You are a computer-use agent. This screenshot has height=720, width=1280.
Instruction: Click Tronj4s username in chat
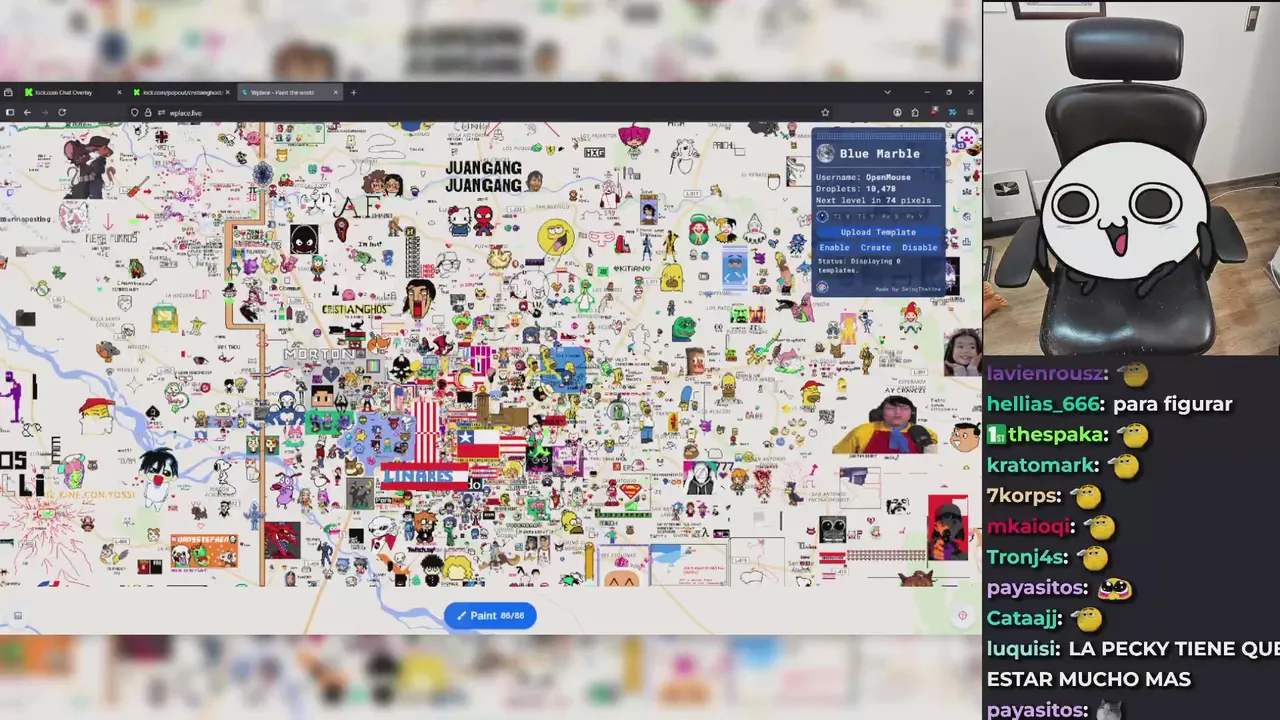point(1027,557)
